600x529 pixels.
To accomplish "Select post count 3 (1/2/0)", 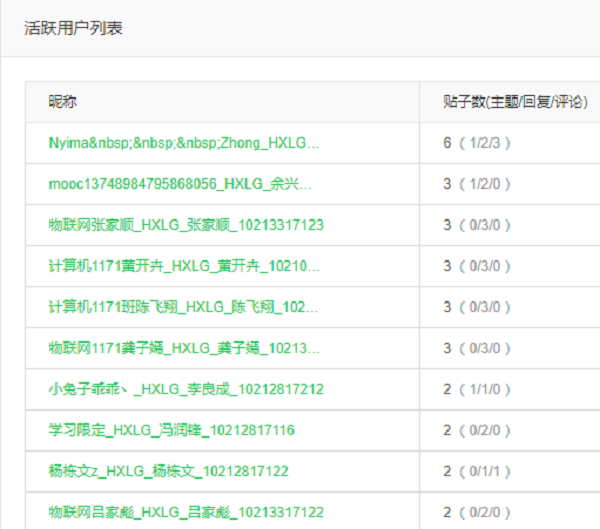I will (476, 184).
